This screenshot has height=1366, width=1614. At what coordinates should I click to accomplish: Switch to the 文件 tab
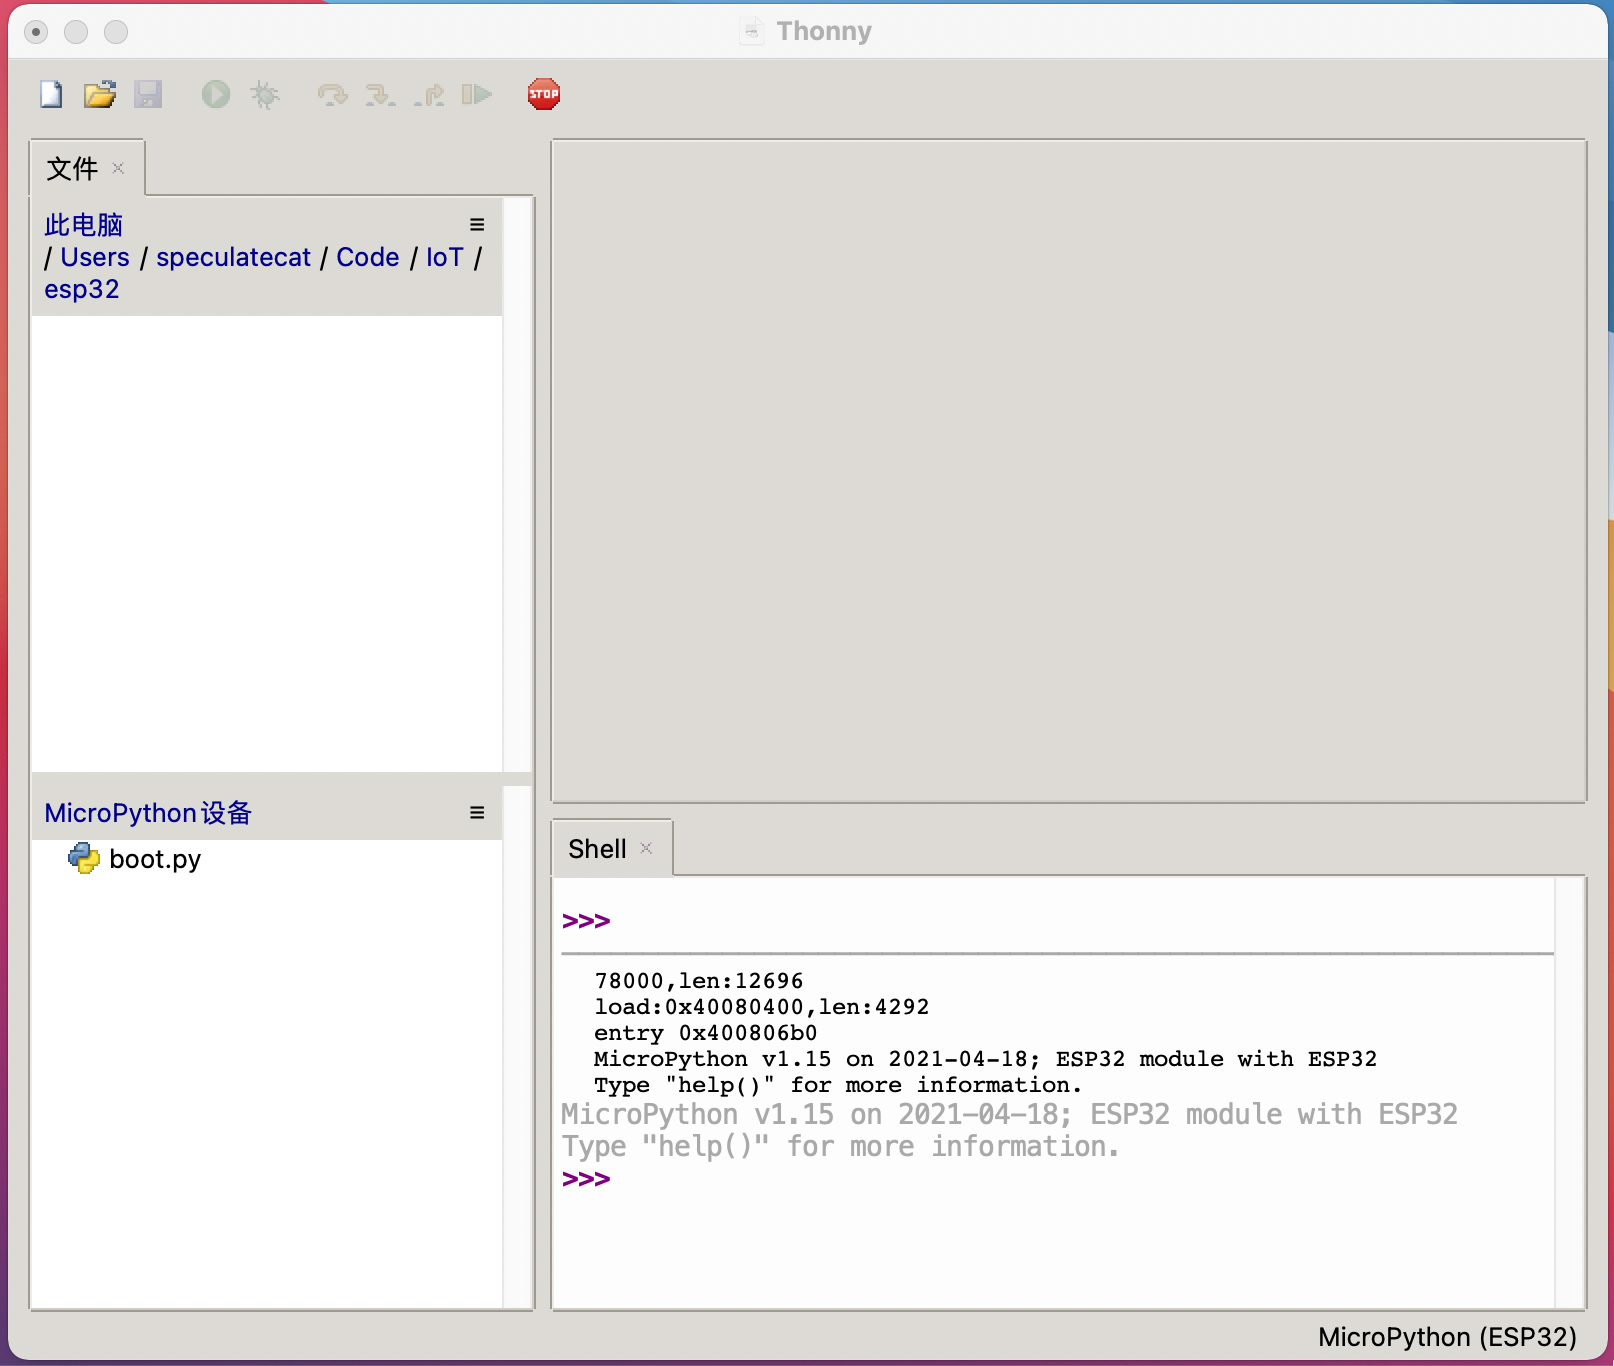click(71, 168)
